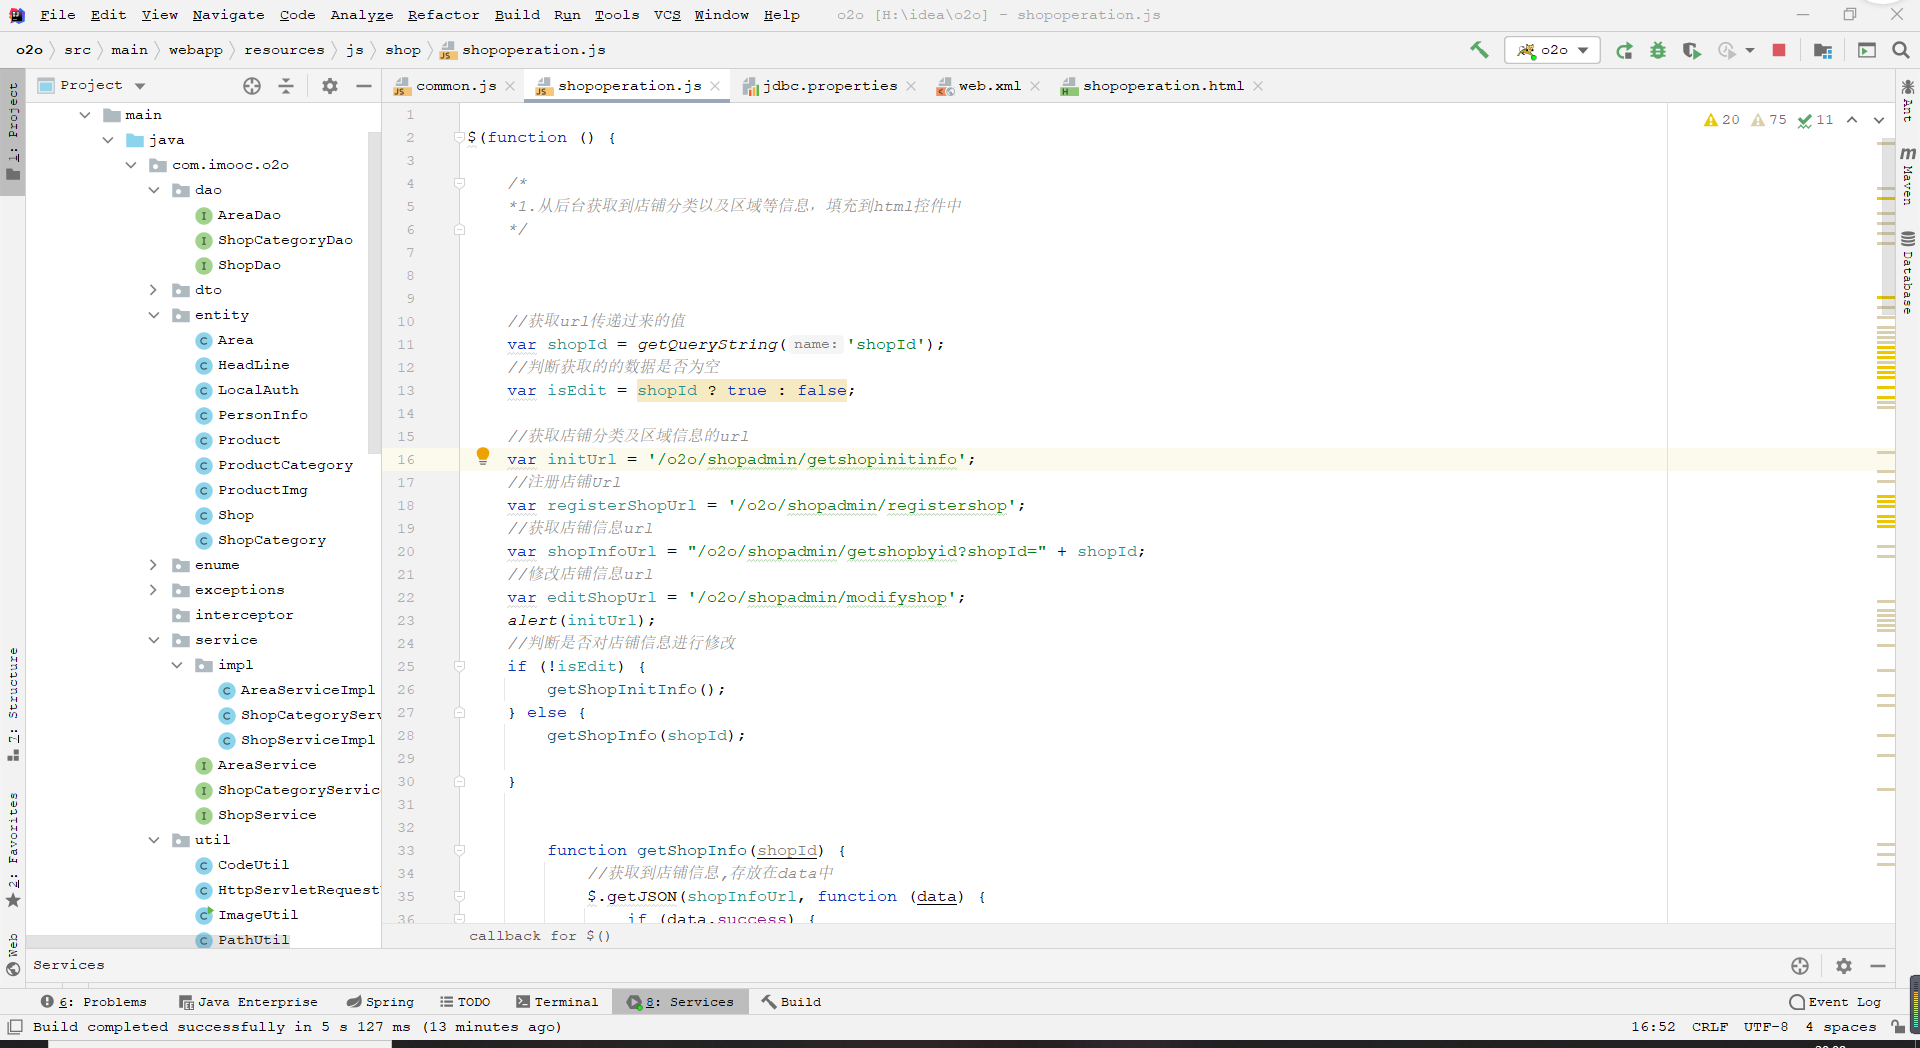1920x1048 pixels.
Task: Expand the dto package
Action: click(x=154, y=290)
